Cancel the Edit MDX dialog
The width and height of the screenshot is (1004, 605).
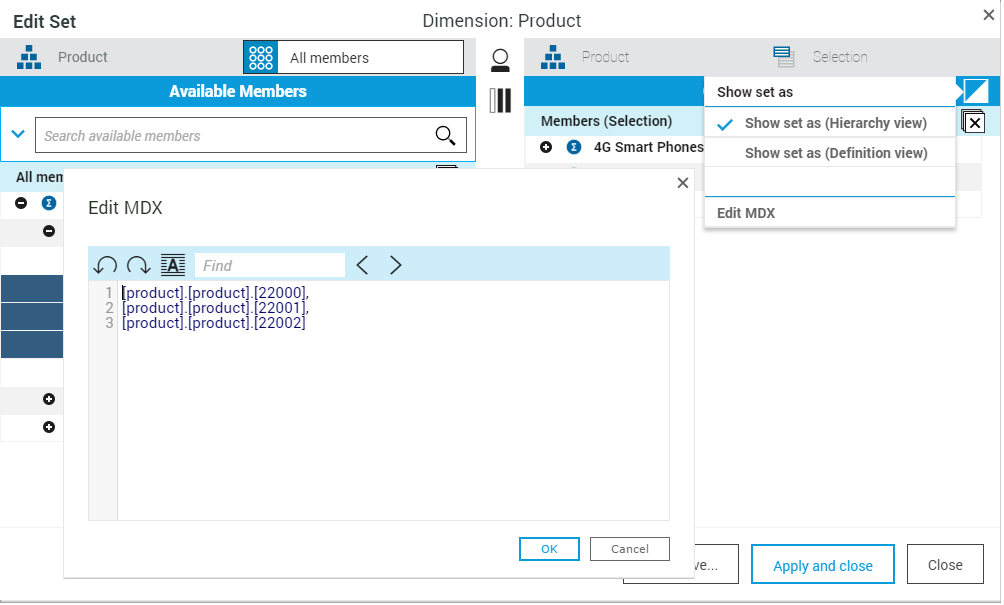tap(629, 549)
